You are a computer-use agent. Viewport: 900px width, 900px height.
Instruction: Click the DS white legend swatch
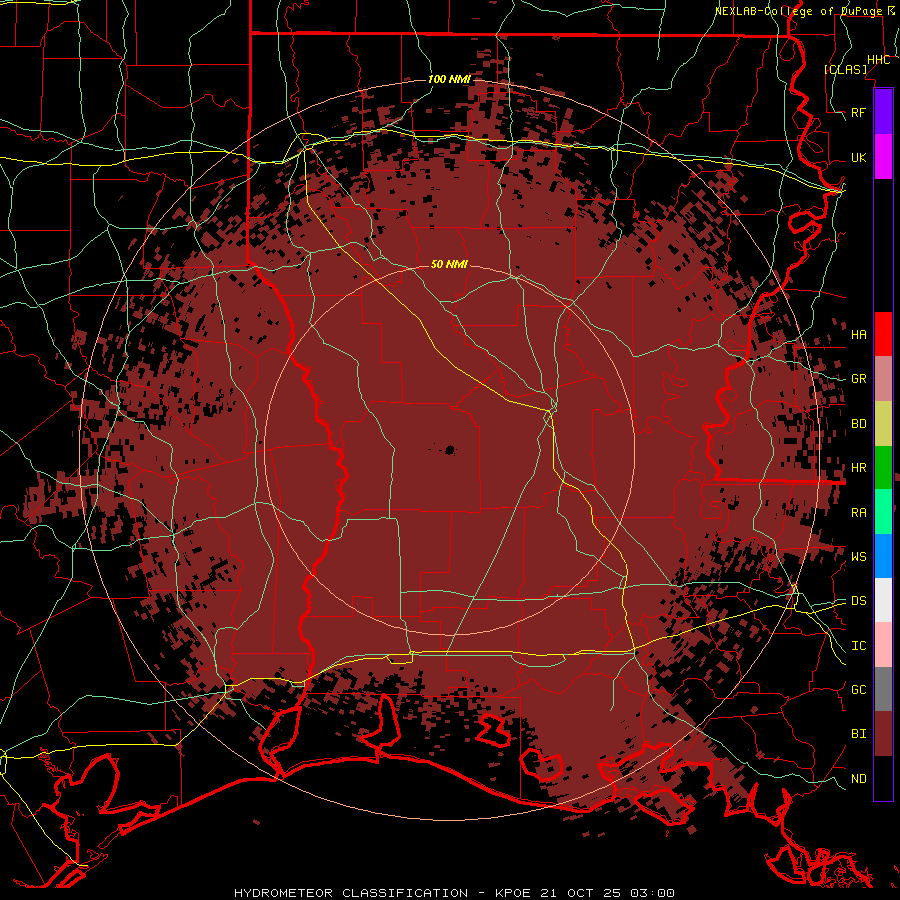coord(883,600)
